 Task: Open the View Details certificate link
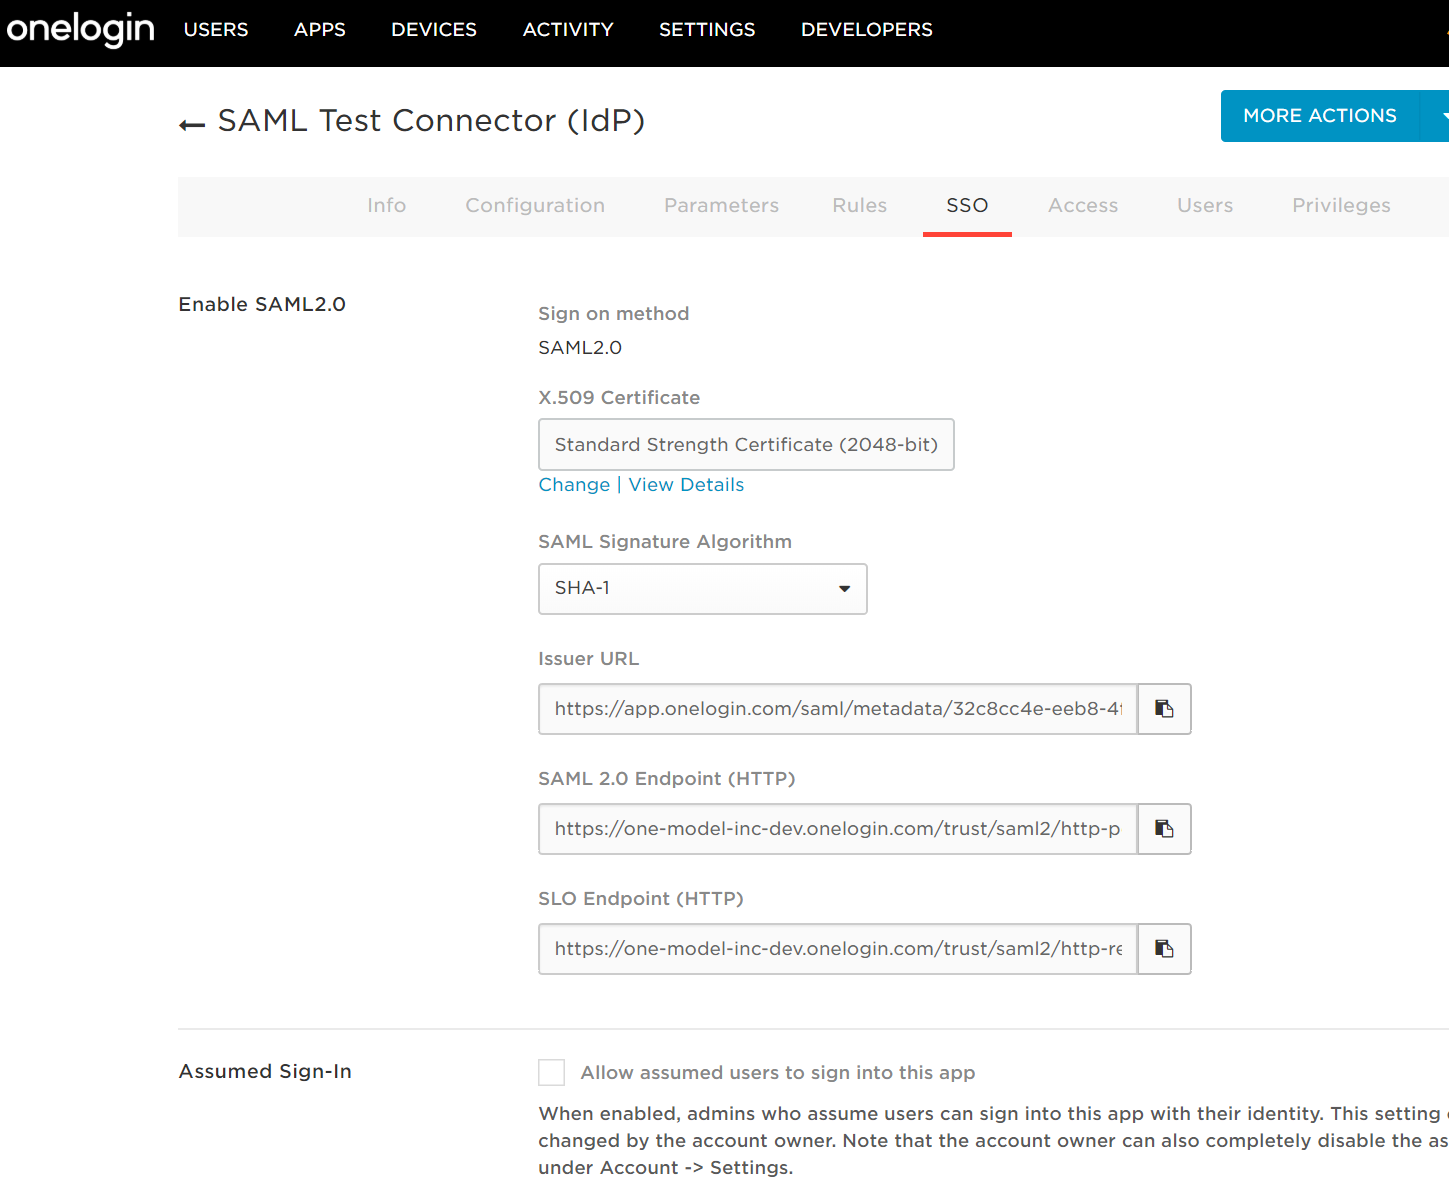click(x=686, y=485)
